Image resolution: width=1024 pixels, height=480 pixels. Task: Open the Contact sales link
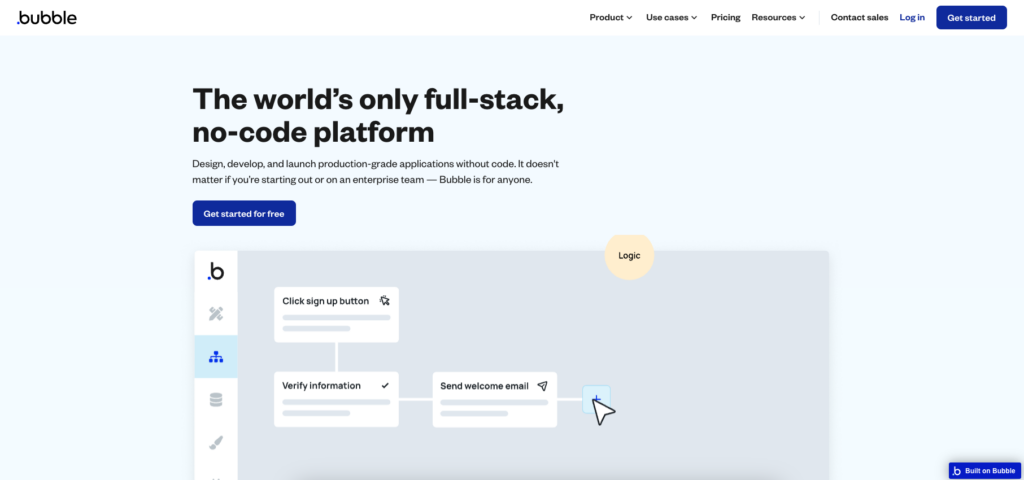pyautogui.click(x=859, y=18)
